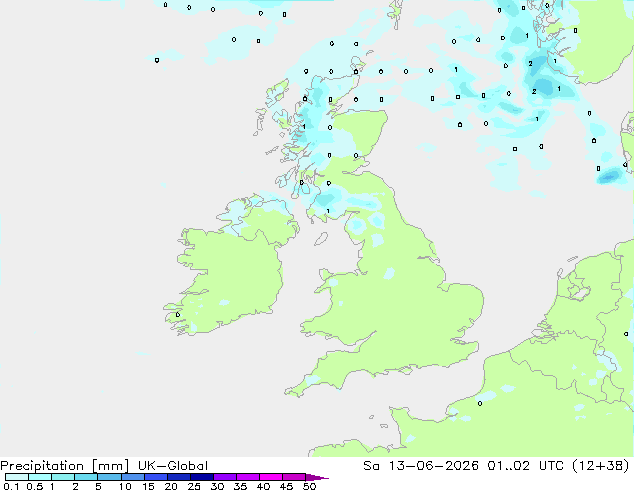Click the 1–2 mm legend color swatch
634x490 pixels.
tap(63, 477)
